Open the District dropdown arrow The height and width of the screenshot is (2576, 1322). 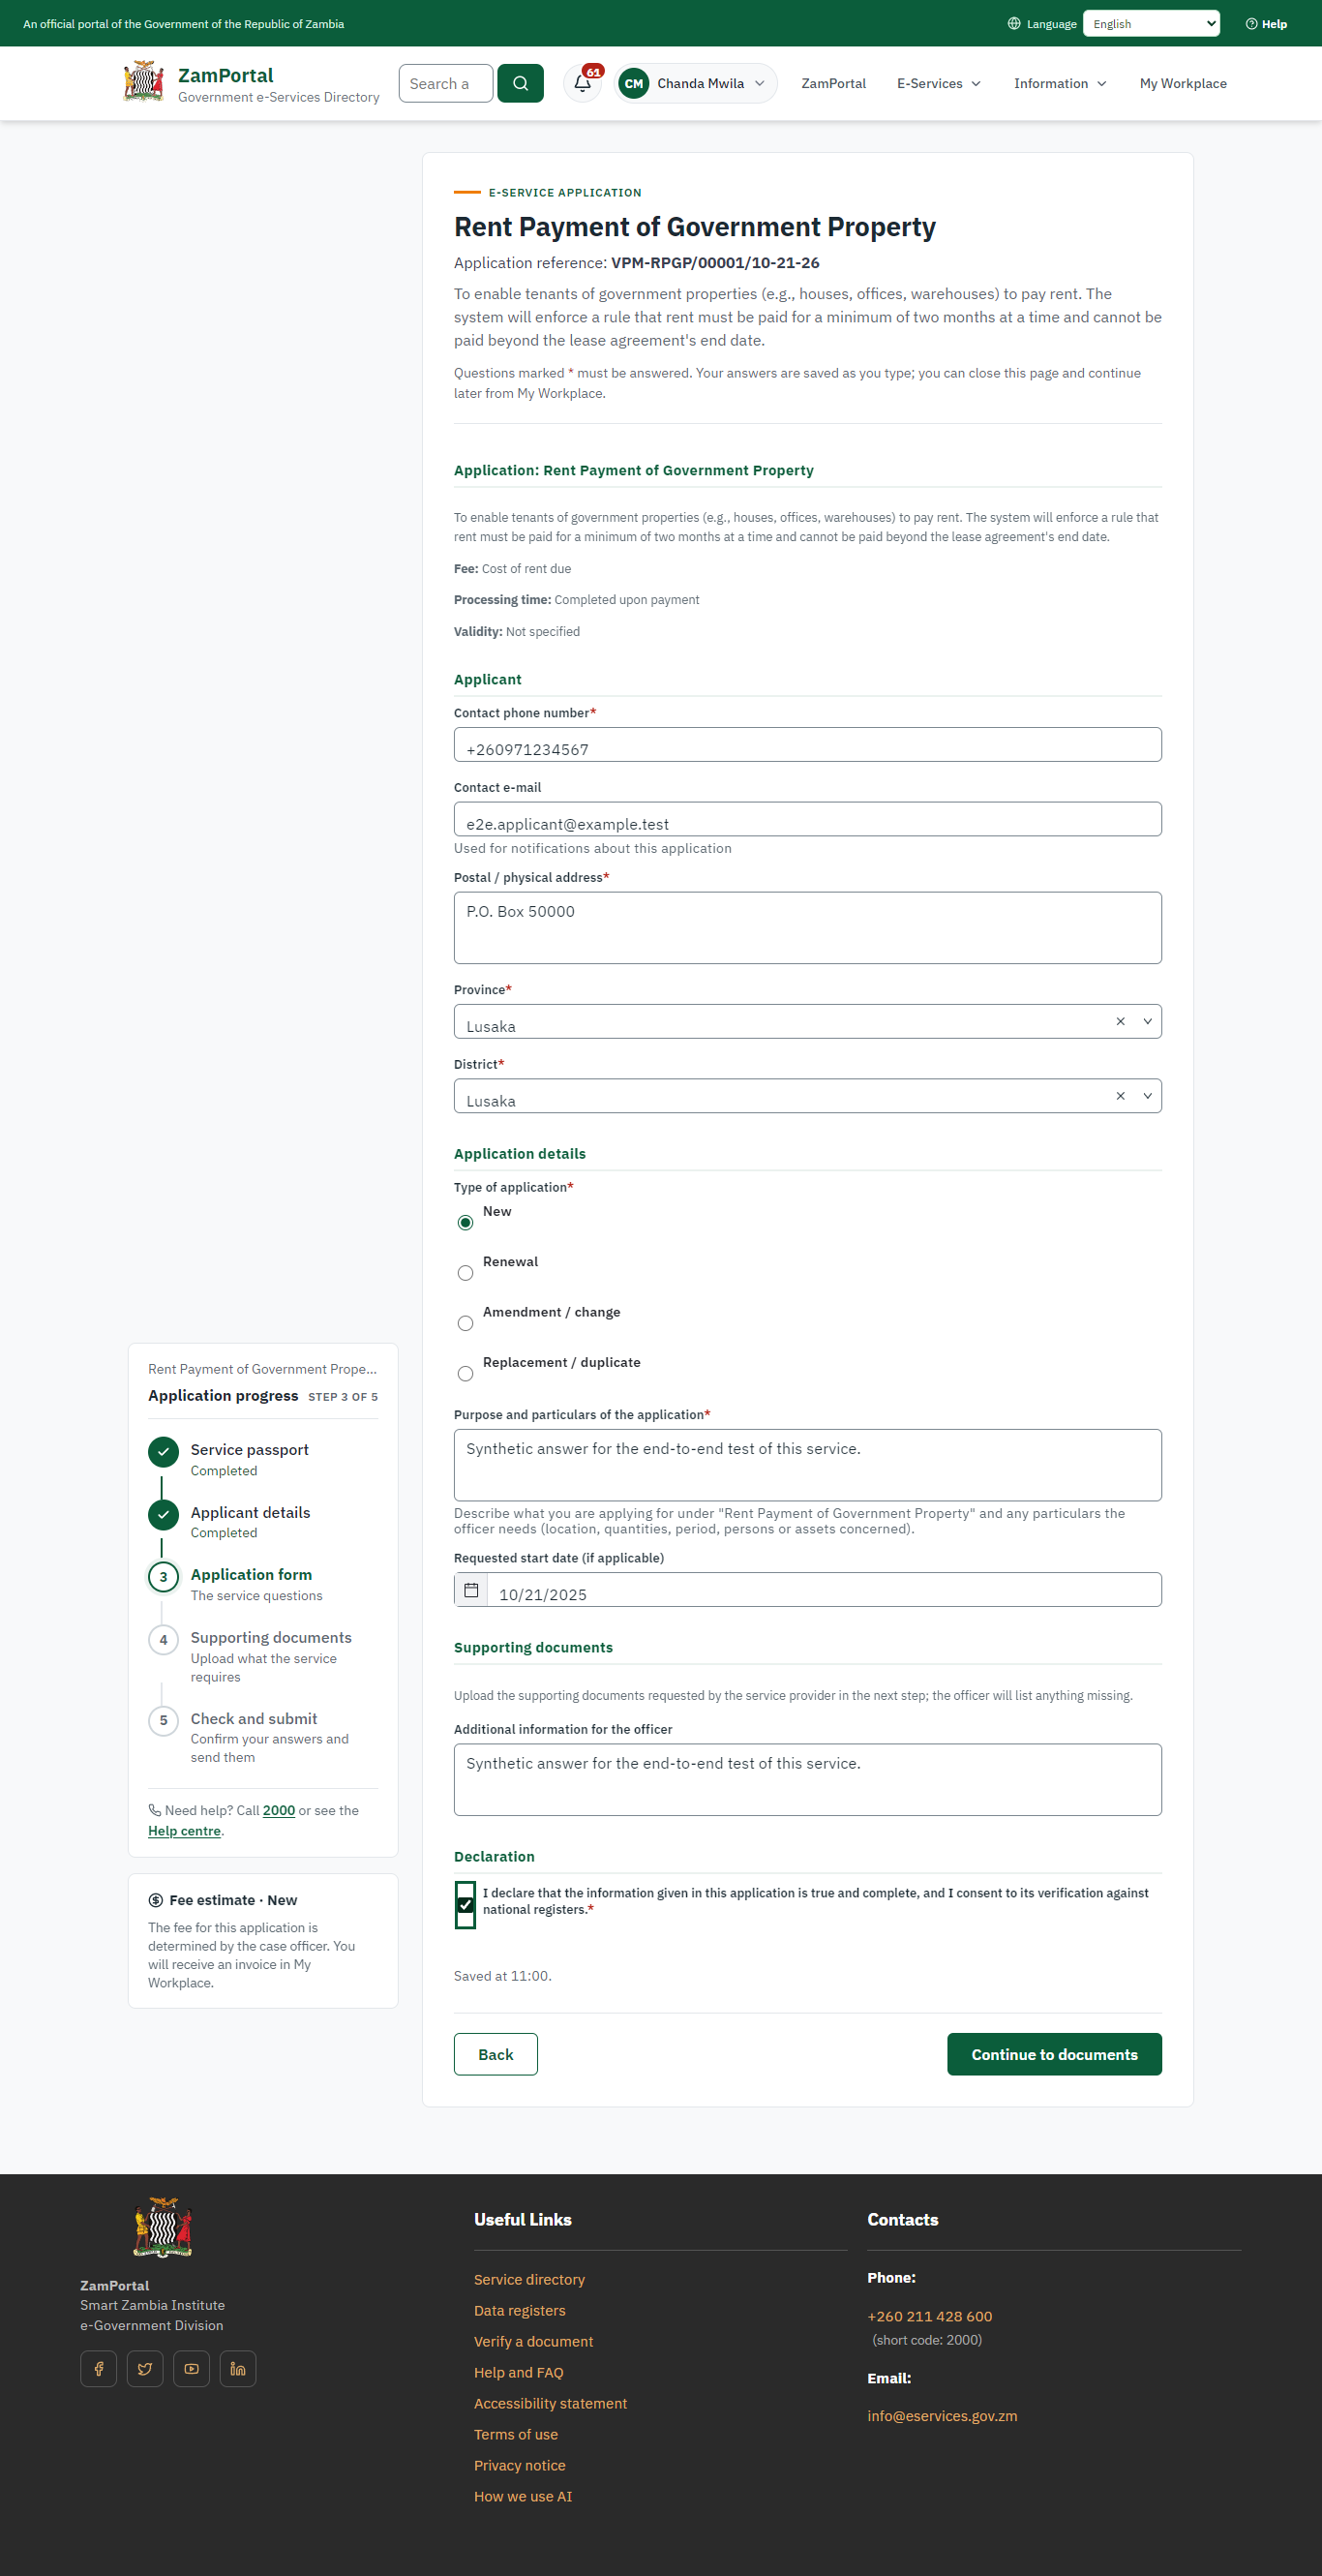pyautogui.click(x=1147, y=1096)
